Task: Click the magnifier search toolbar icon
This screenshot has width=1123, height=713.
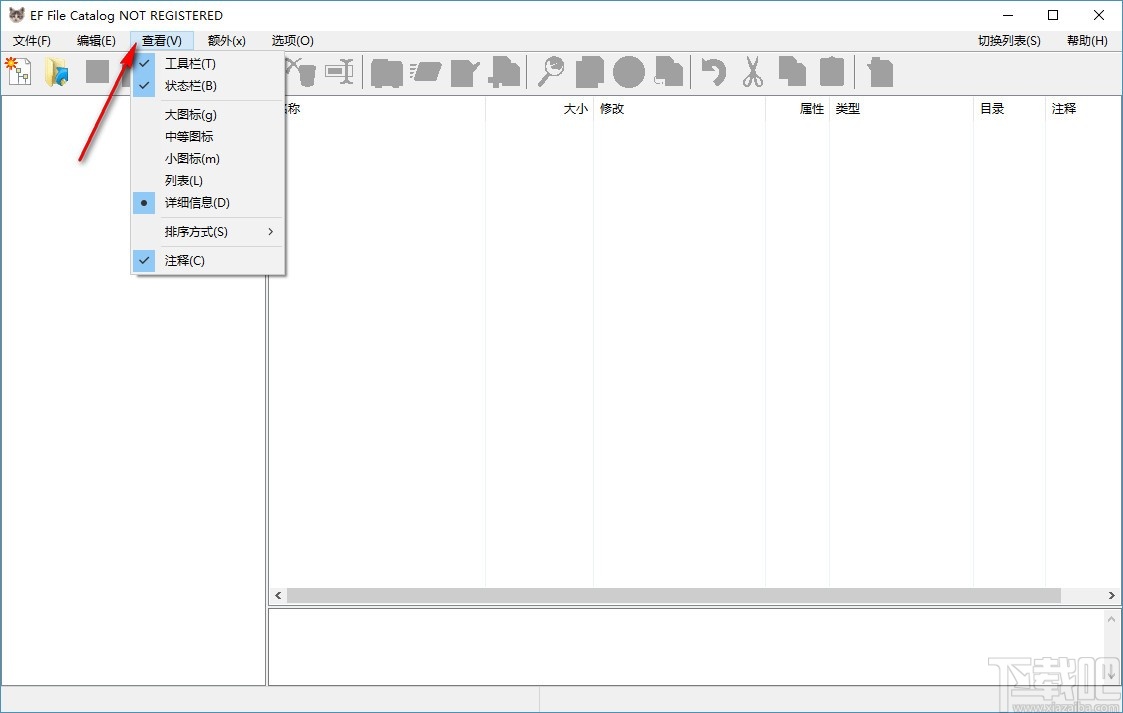Action: point(551,71)
